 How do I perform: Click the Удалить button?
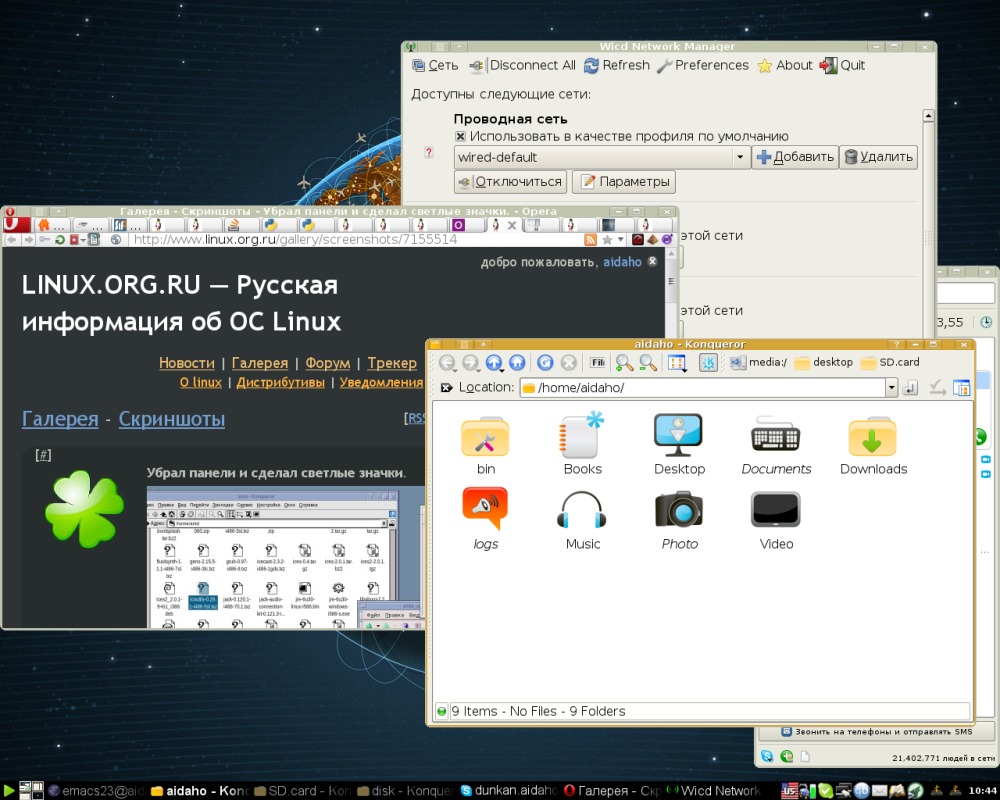point(879,157)
